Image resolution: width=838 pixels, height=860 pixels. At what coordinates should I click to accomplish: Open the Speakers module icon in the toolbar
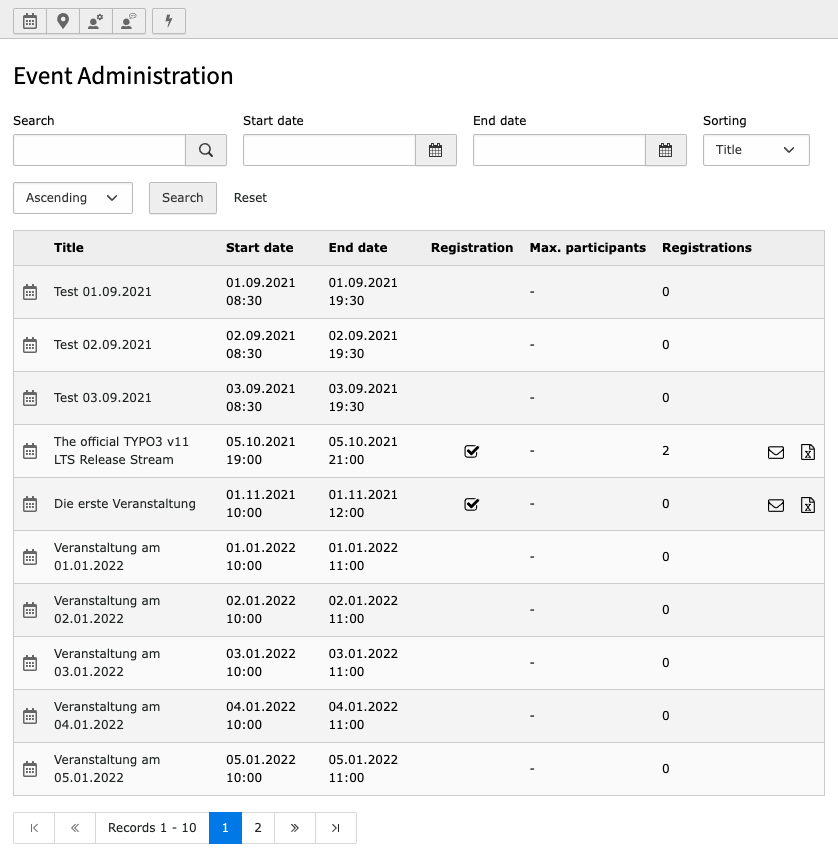click(128, 20)
